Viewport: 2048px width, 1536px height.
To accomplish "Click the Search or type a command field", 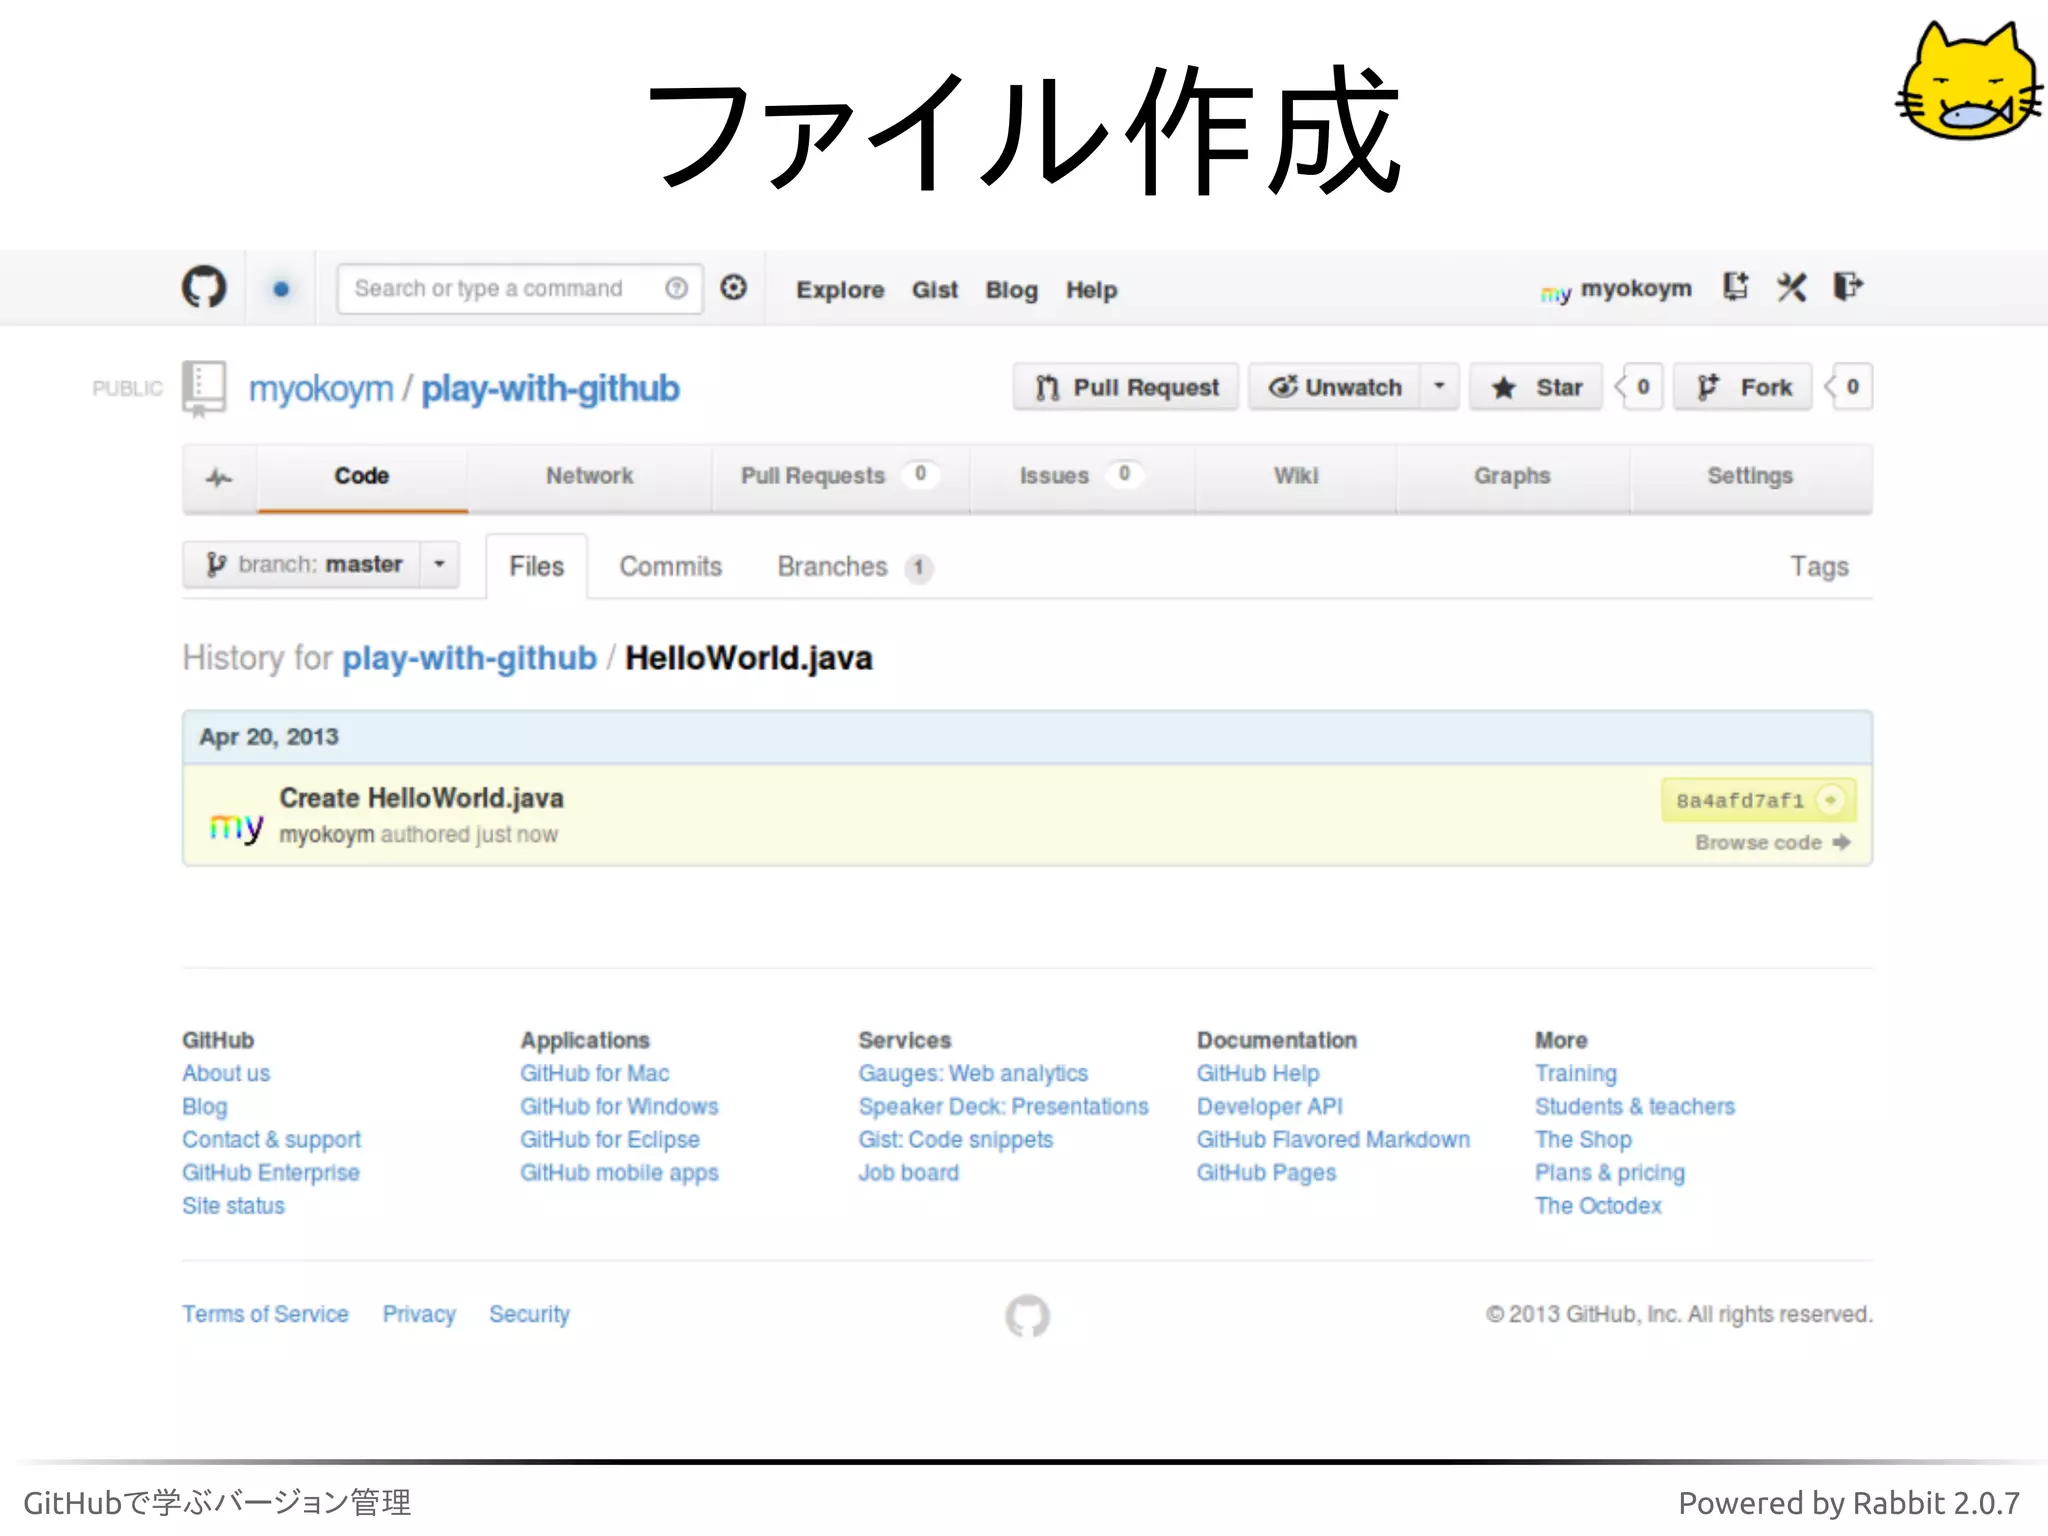I will (x=519, y=289).
